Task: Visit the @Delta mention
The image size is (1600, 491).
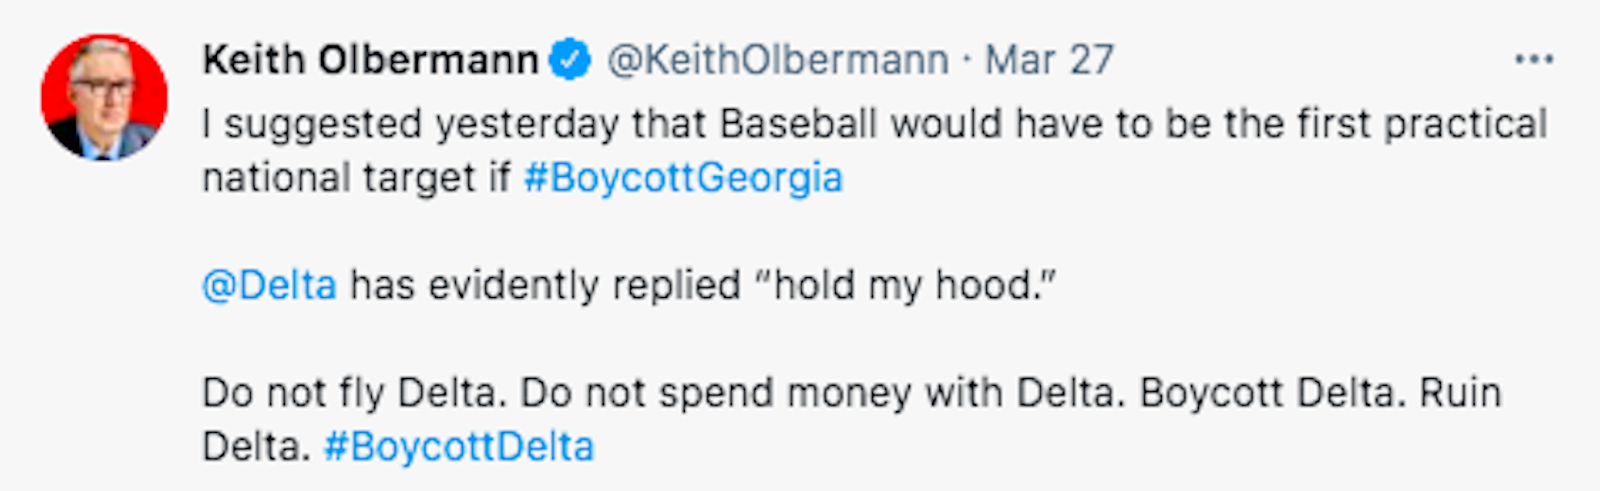Action: pyautogui.click(x=269, y=286)
